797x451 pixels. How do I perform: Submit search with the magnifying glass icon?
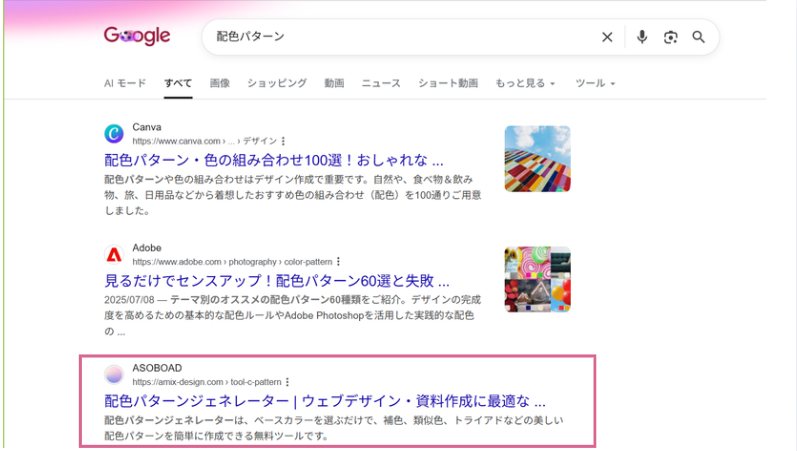click(698, 37)
